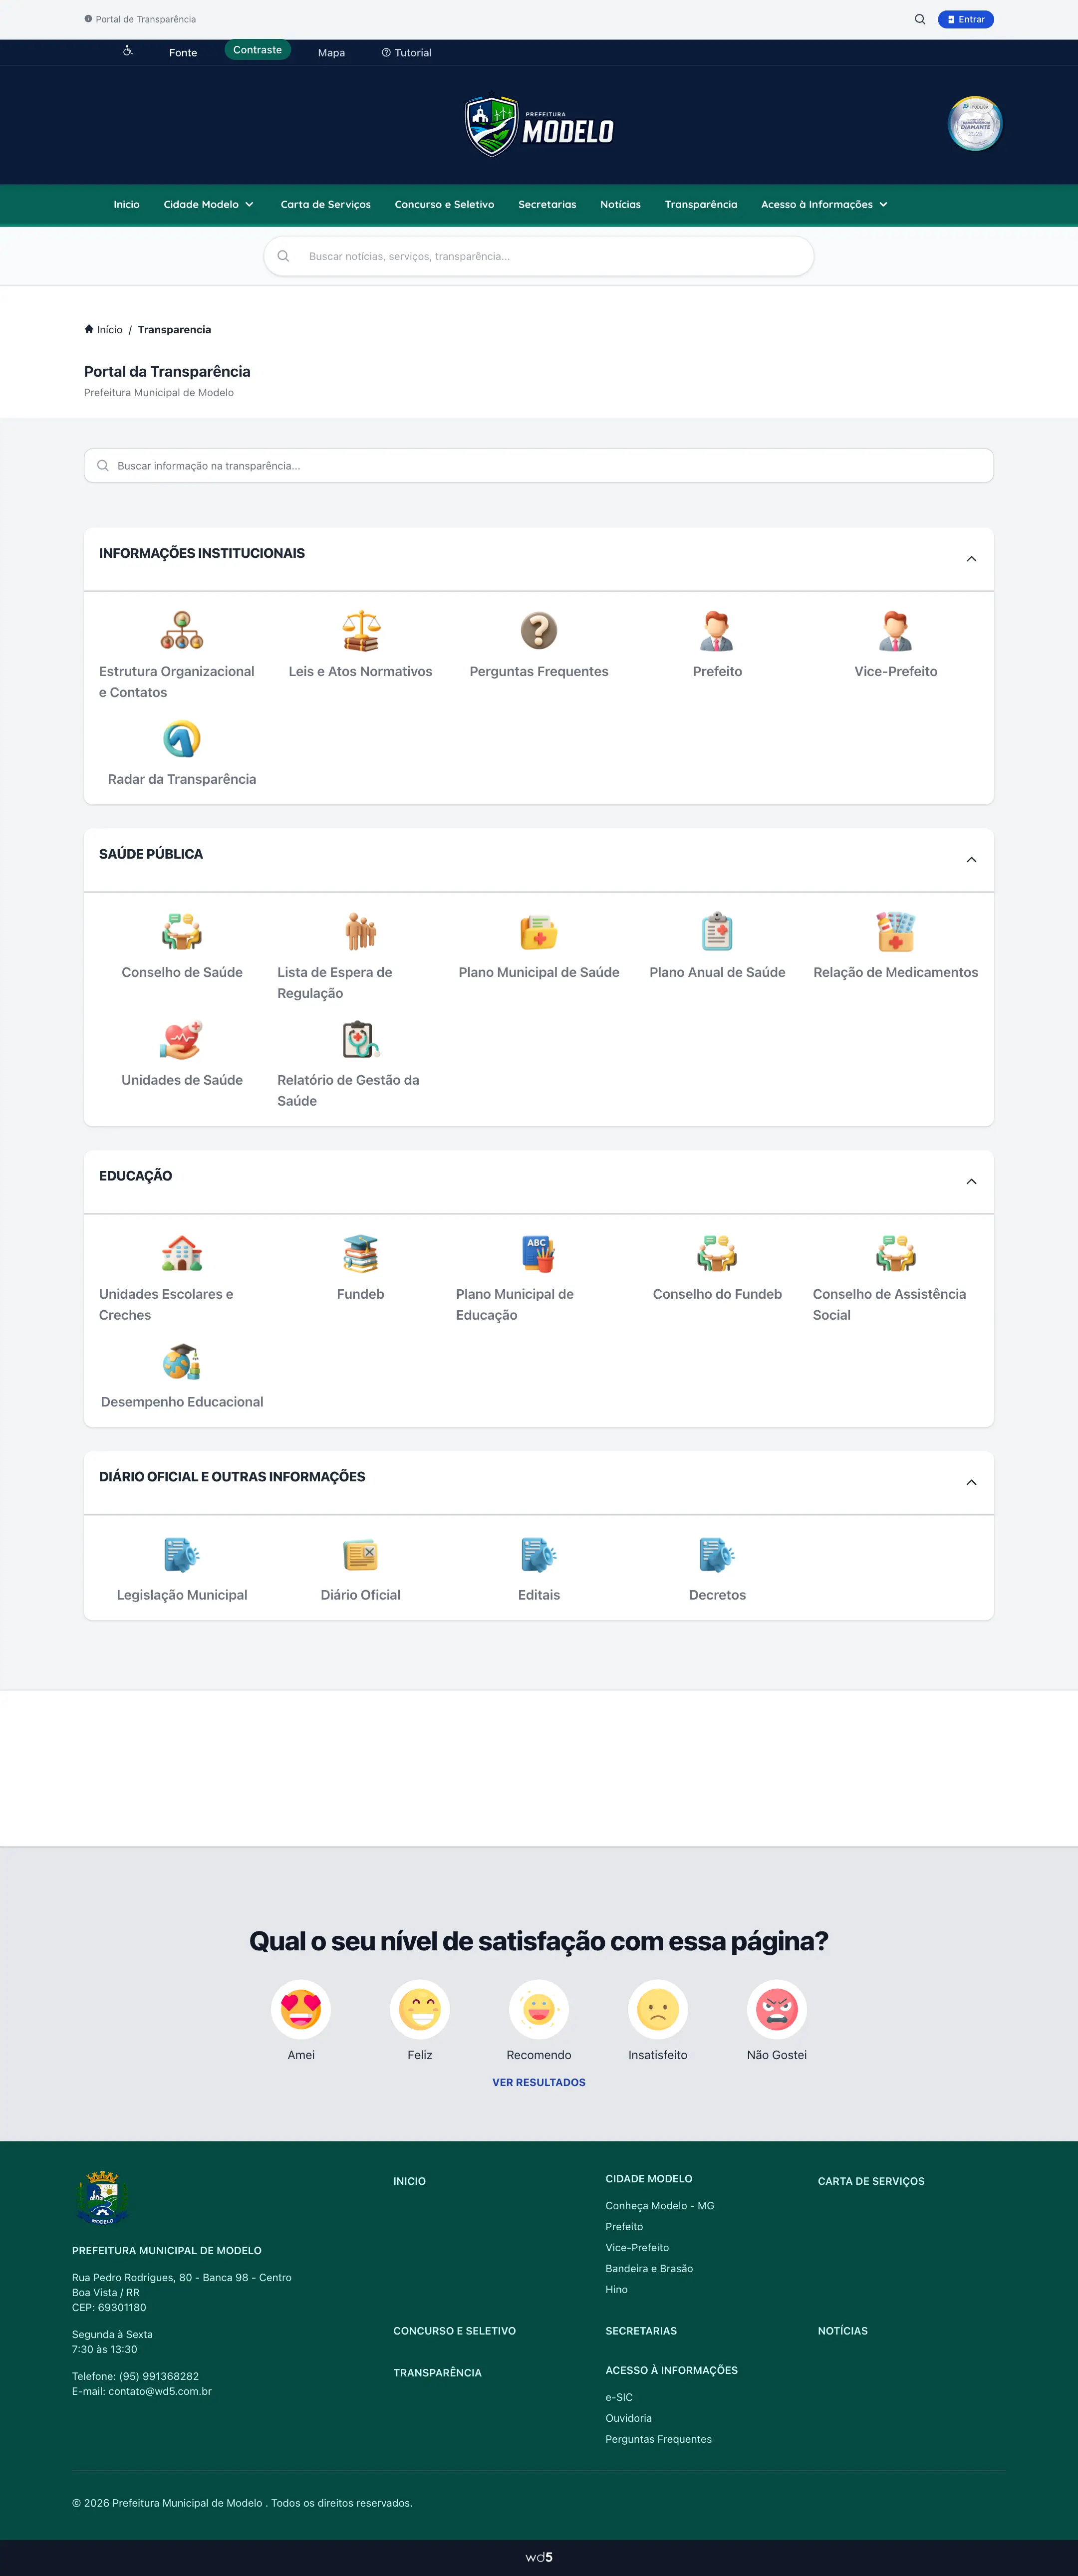Open the Editais icon
1078x2576 pixels.
pyautogui.click(x=539, y=1554)
